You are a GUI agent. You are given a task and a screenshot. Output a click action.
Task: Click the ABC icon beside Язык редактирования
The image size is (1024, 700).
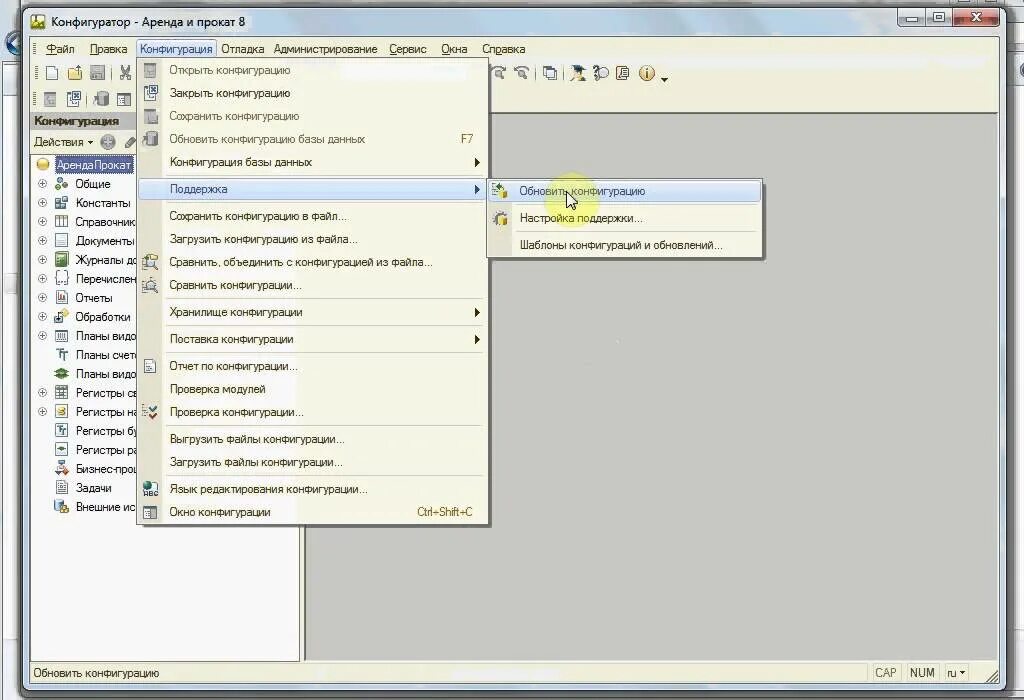coord(150,489)
